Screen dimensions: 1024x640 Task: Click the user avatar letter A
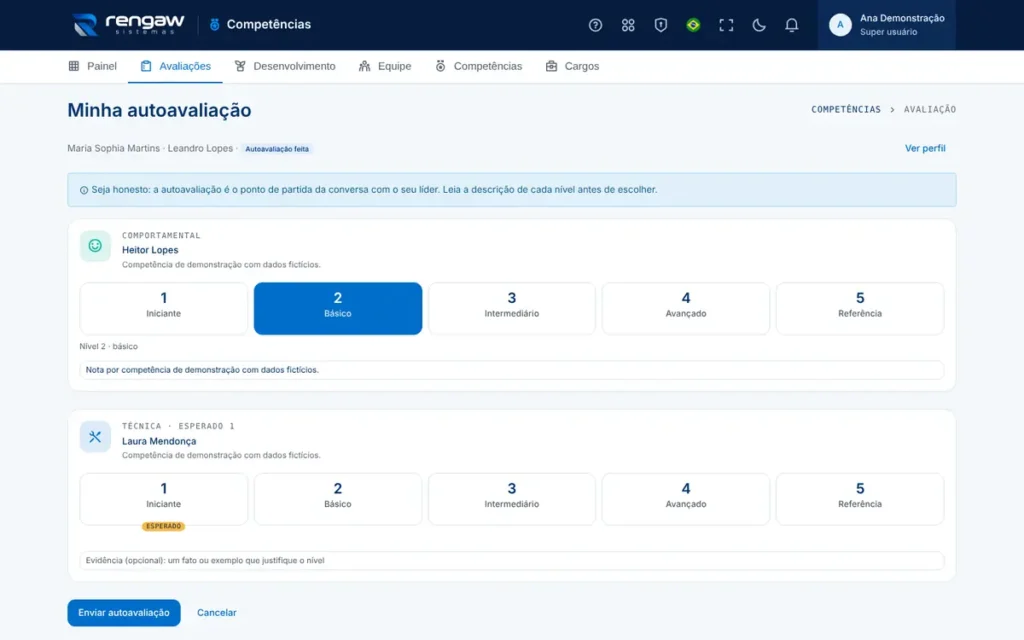pos(840,25)
